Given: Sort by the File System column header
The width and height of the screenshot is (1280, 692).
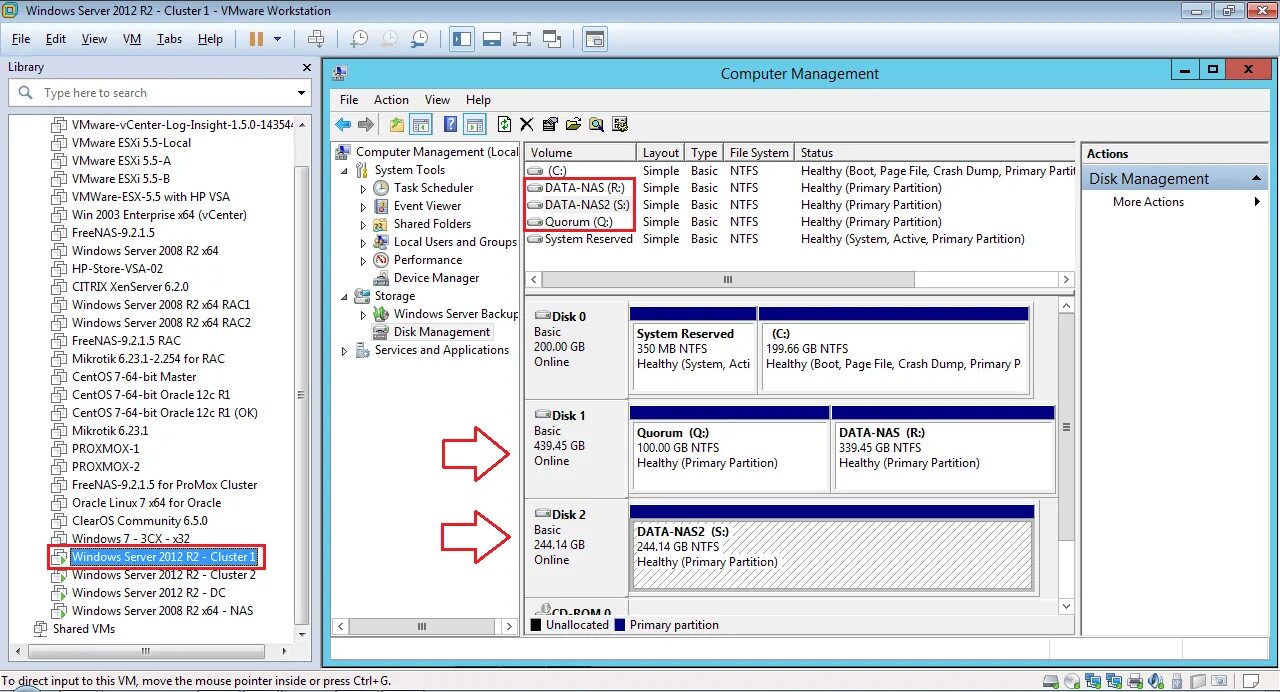Looking at the screenshot, I should pos(759,153).
